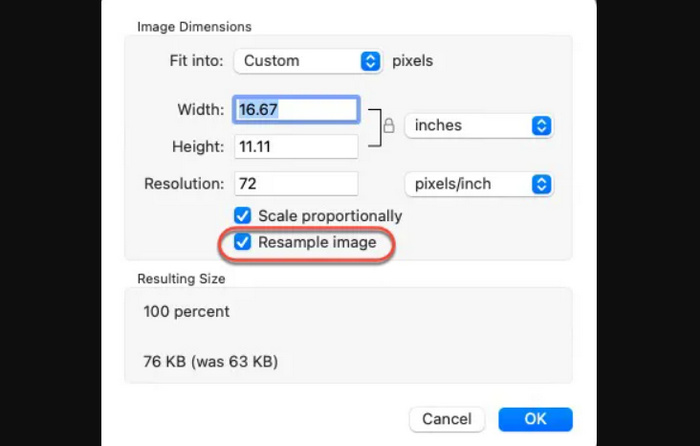
Task: Open the inches units dropdown
Action: (x=479, y=125)
